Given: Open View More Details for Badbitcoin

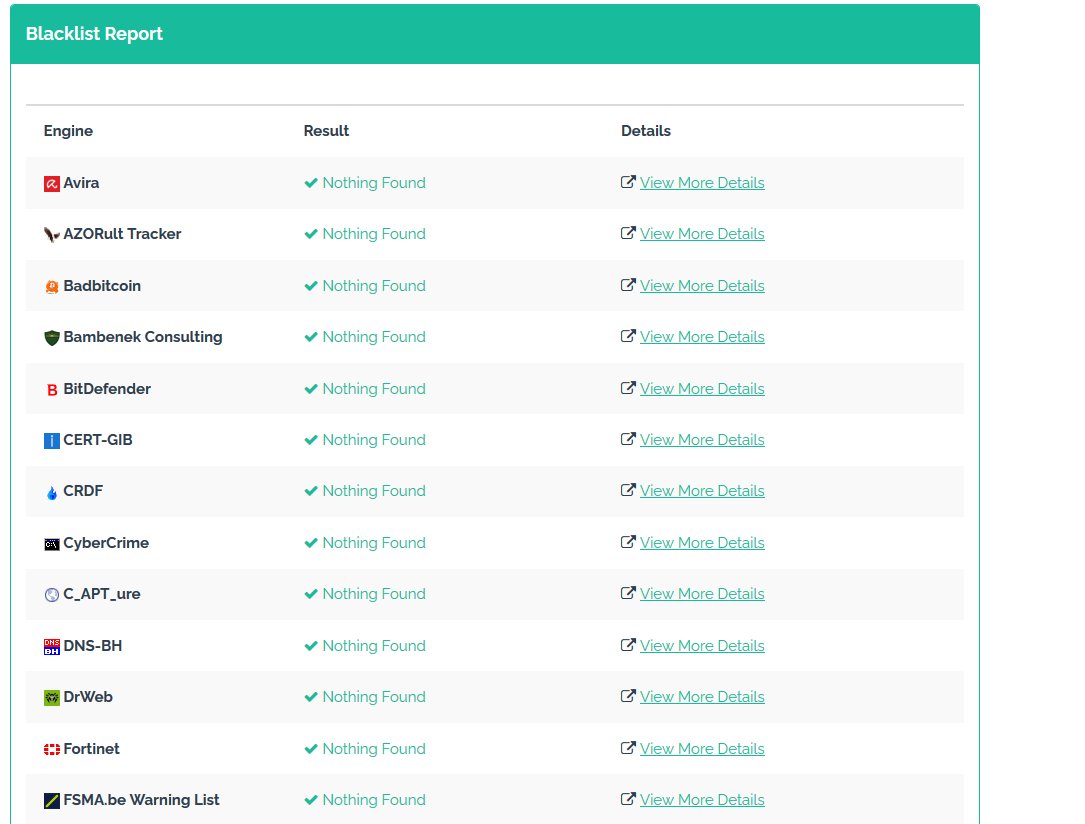Looking at the screenshot, I should click(x=702, y=286).
